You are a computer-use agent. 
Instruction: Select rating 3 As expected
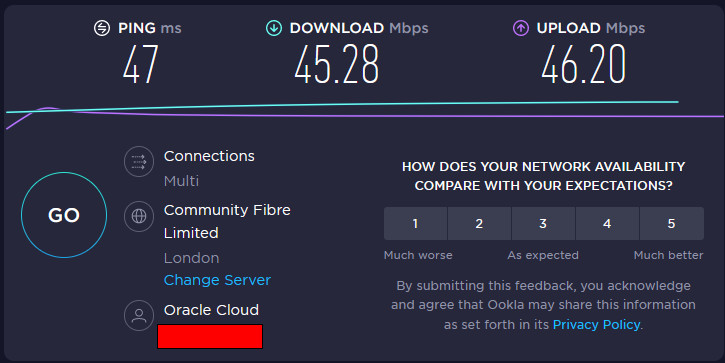coord(543,223)
